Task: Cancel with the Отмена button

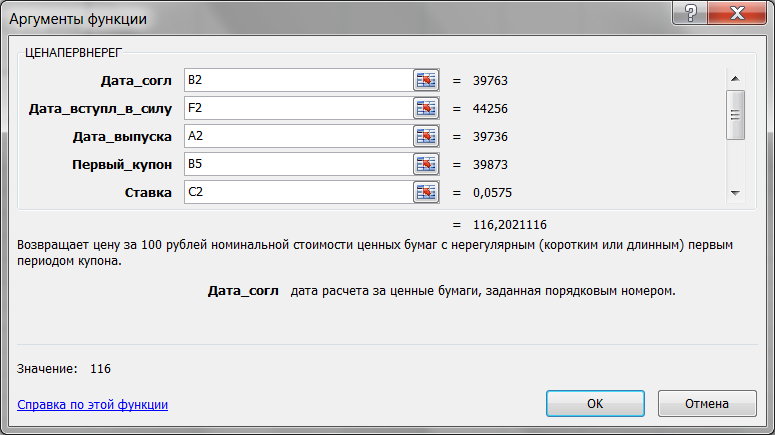Action: point(707,403)
